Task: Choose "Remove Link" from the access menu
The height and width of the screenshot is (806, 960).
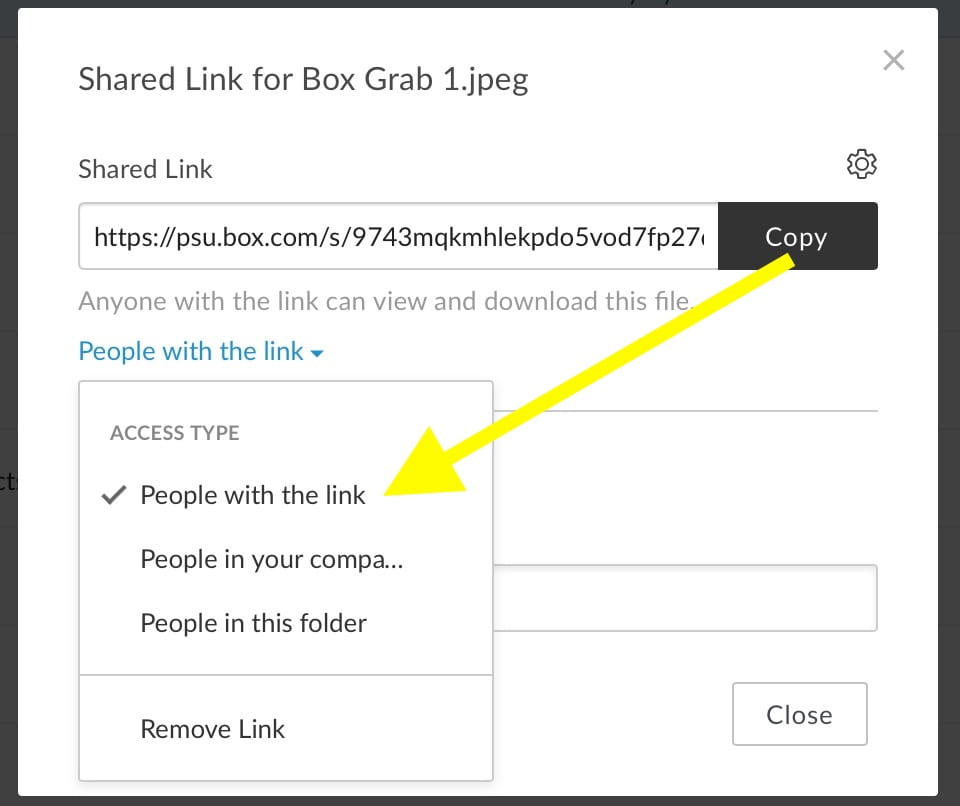Action: 212,729
